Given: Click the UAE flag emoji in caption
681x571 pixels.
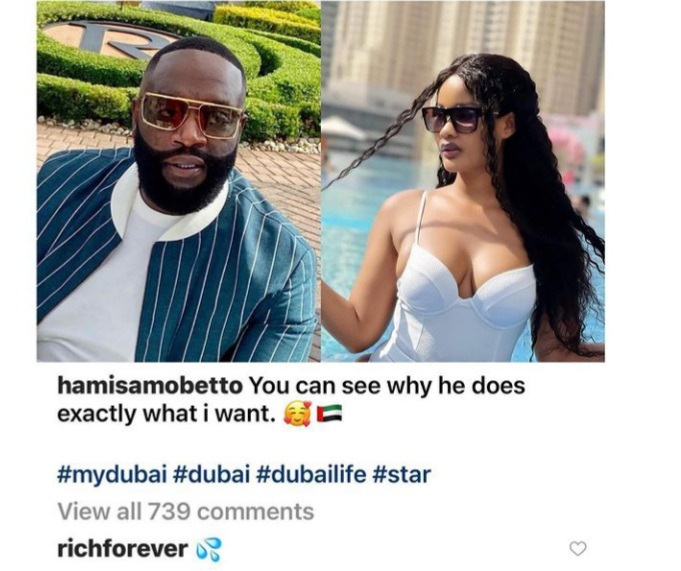Looking at the screenshot, I should [329, 415].
